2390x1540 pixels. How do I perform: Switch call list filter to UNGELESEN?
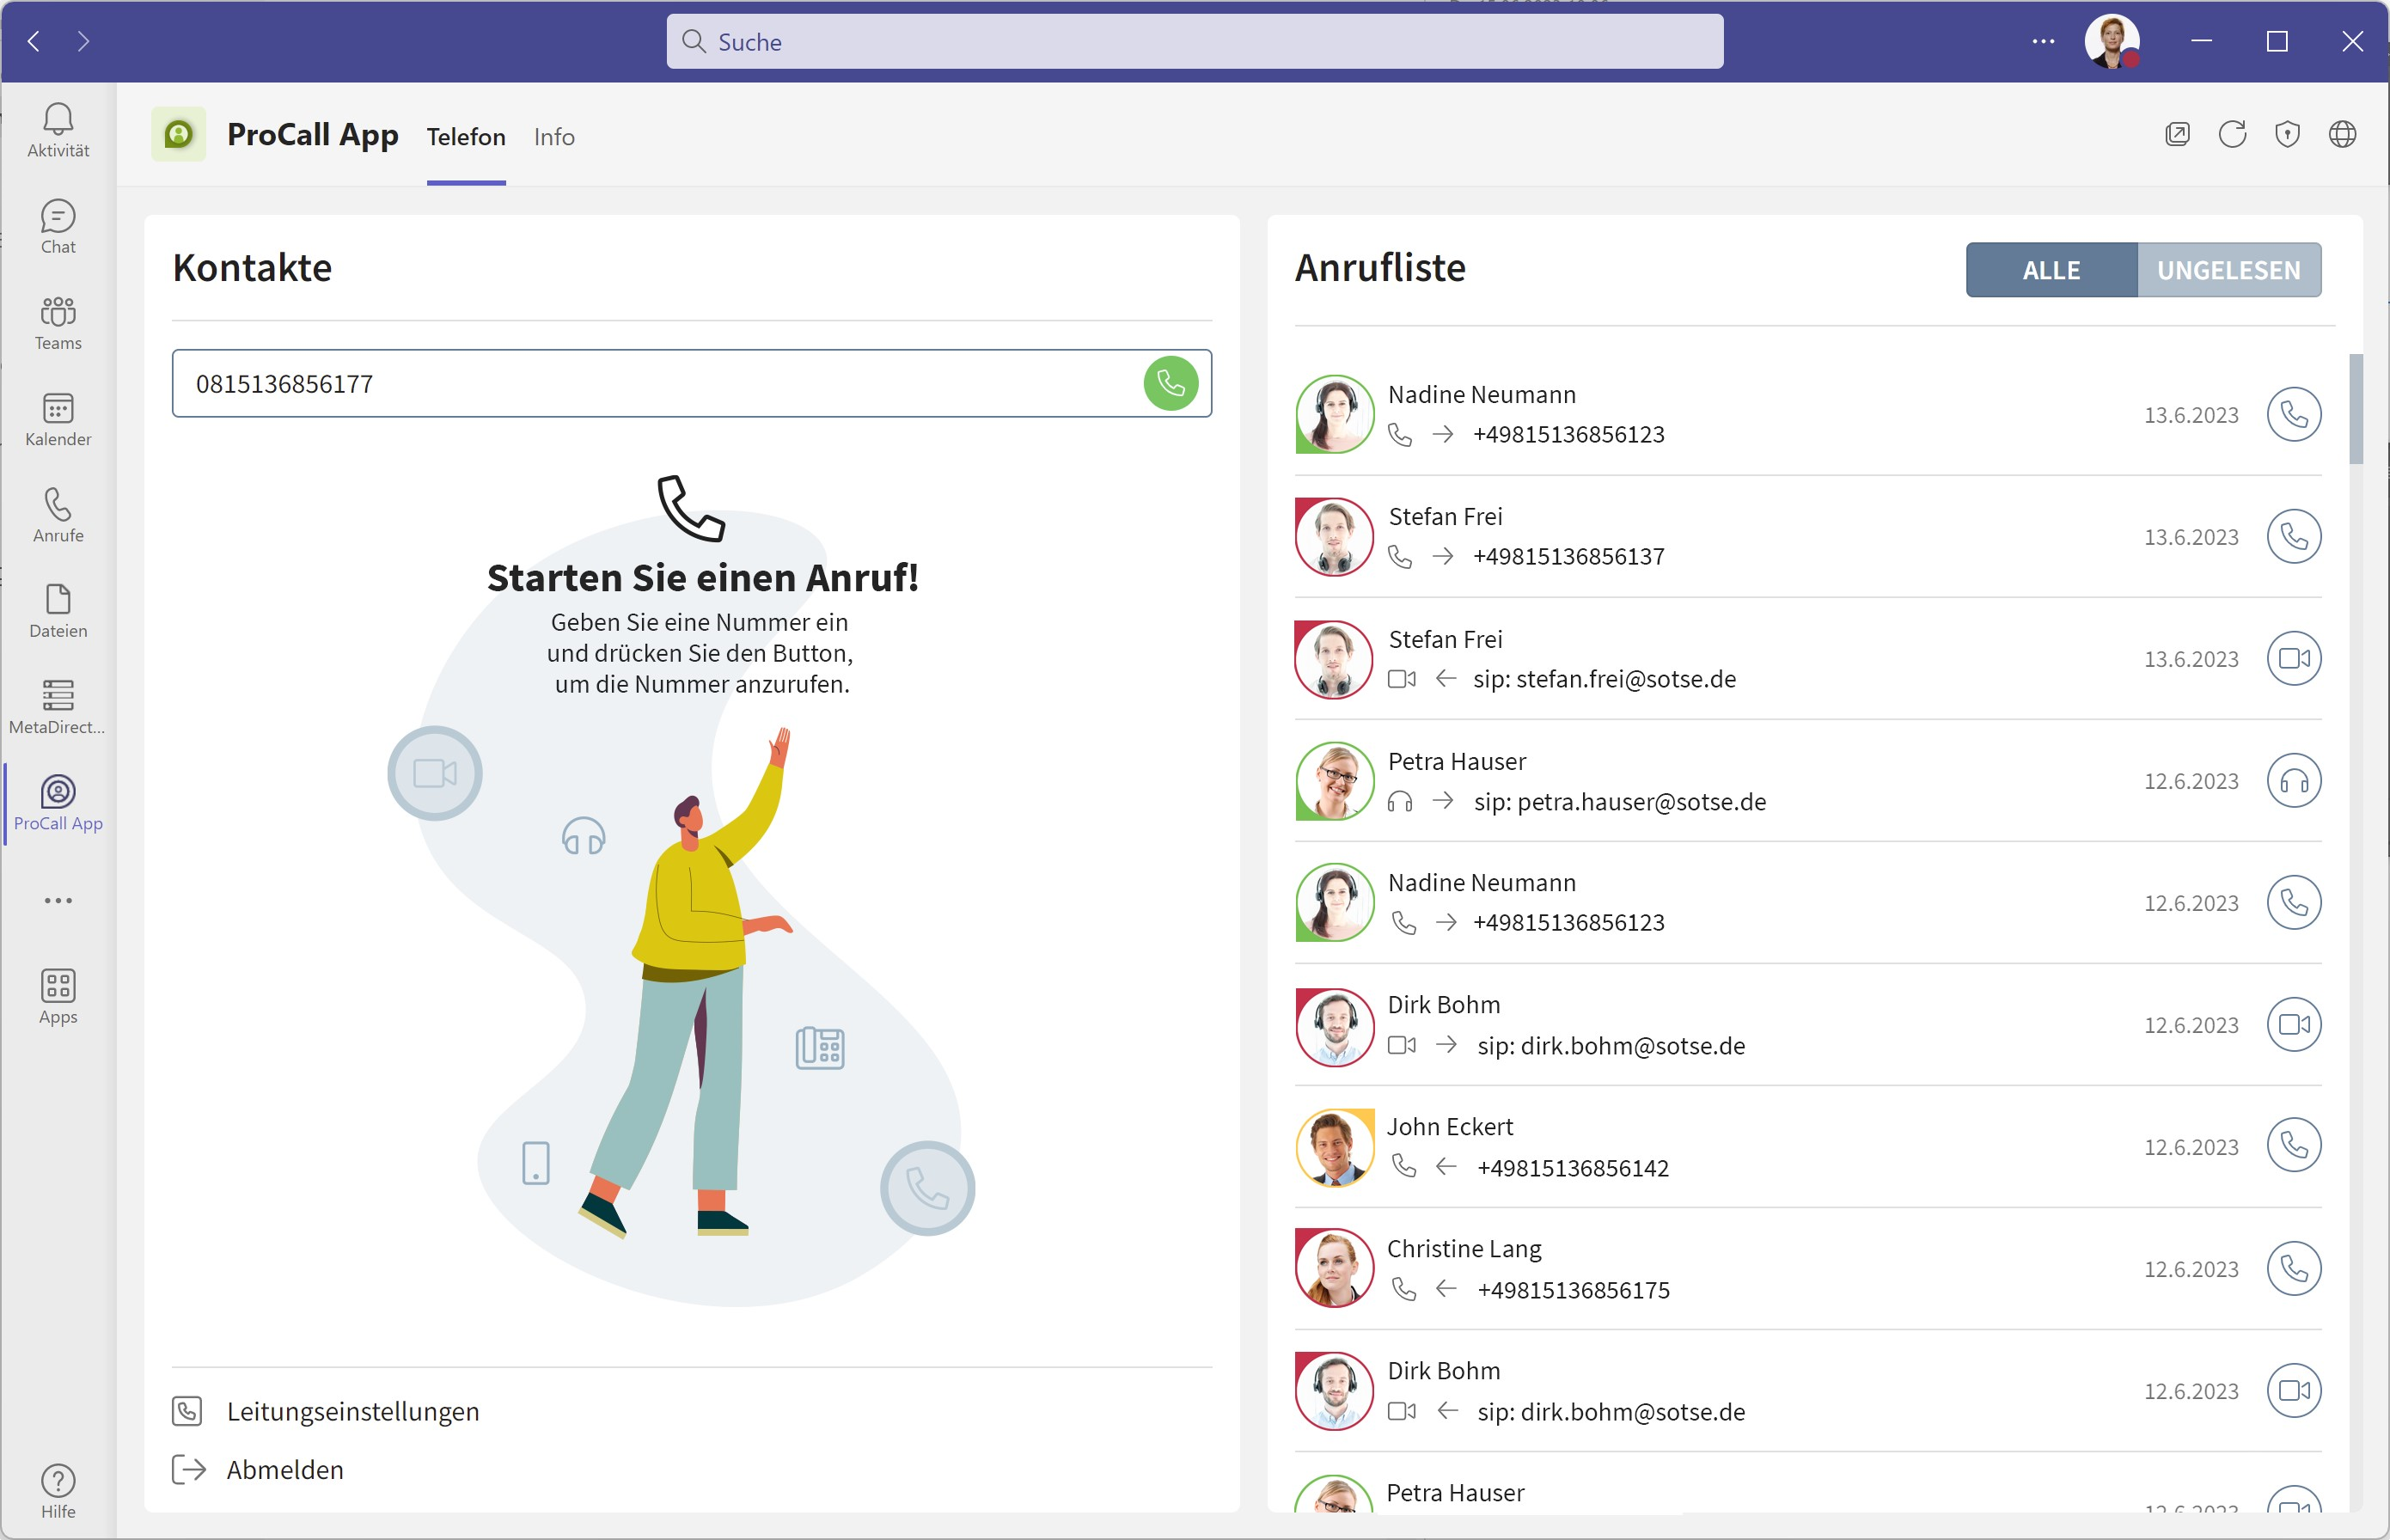(x=2228, y=270)
